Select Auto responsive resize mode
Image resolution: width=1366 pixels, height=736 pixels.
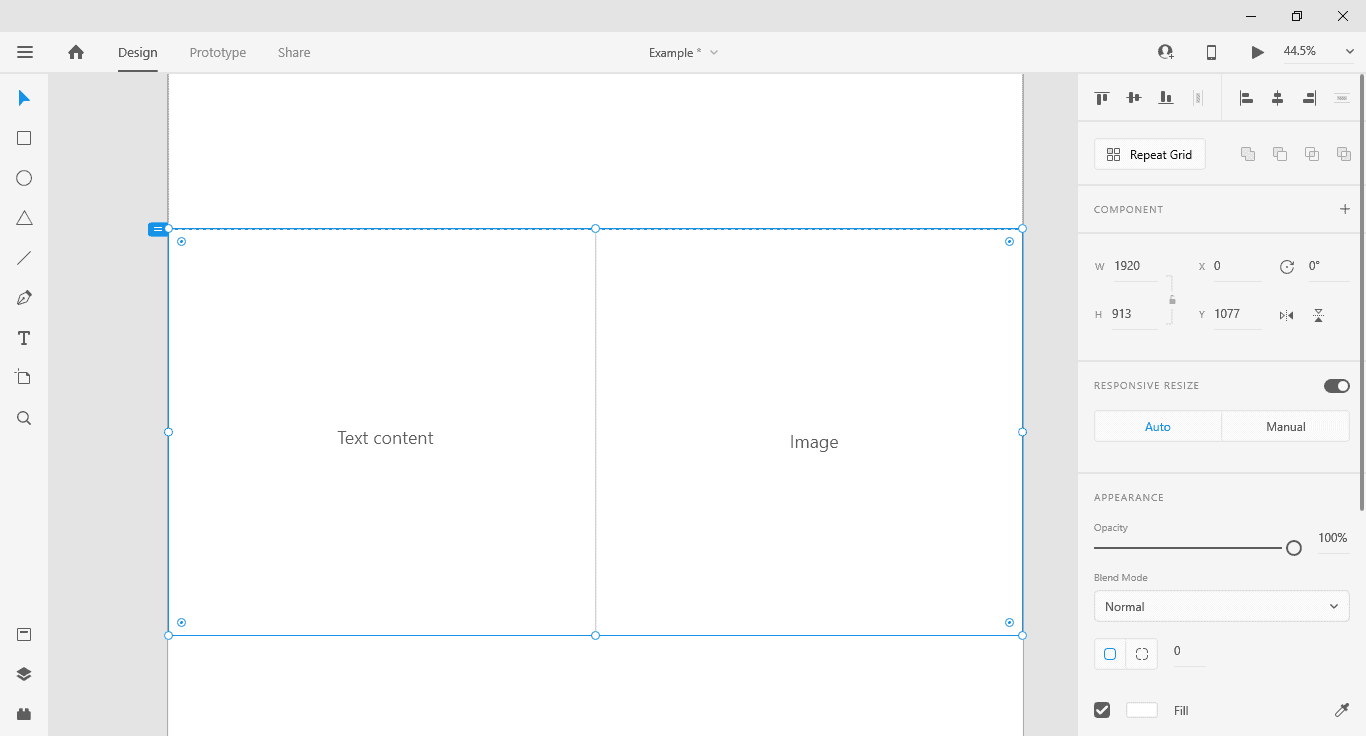coord(1158,427)
